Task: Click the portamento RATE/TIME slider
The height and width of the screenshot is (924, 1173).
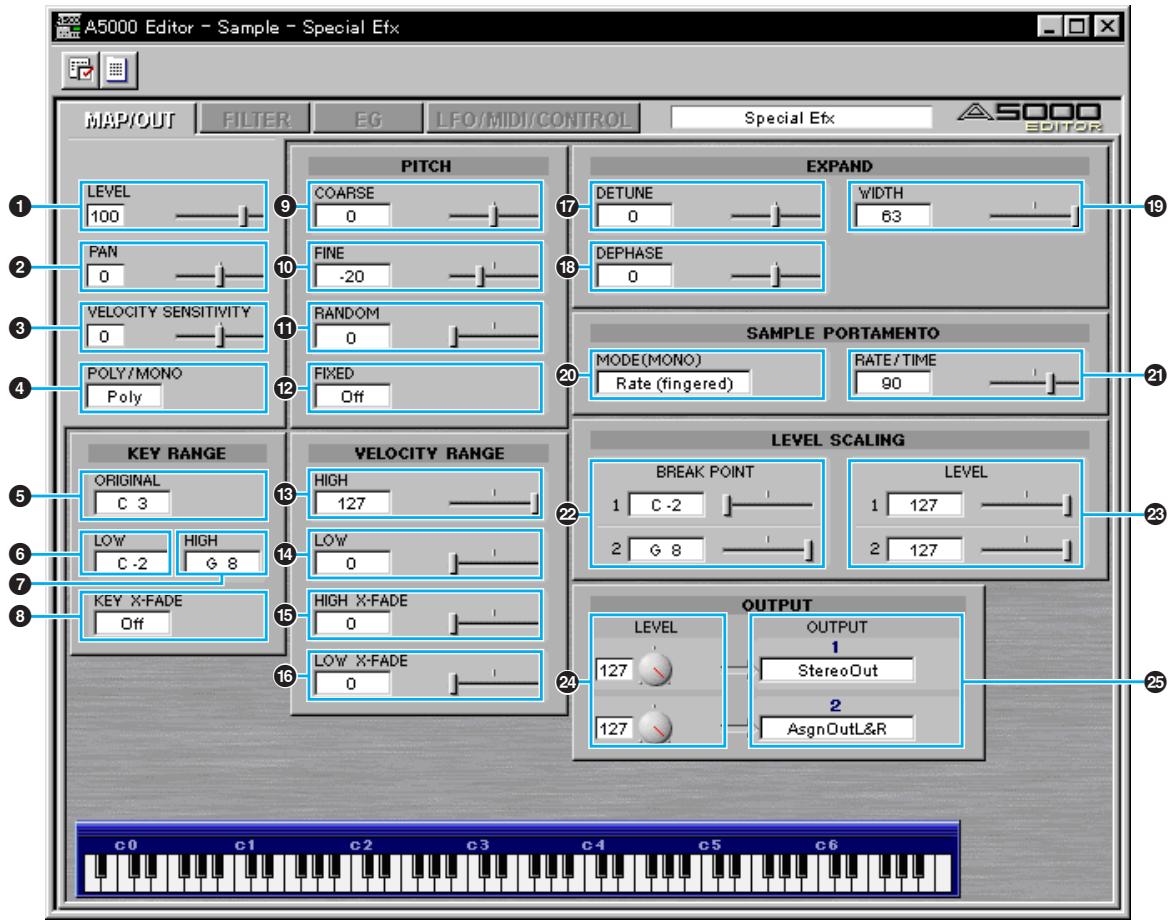Action: pyautogui.click(x=1034, y=383)
